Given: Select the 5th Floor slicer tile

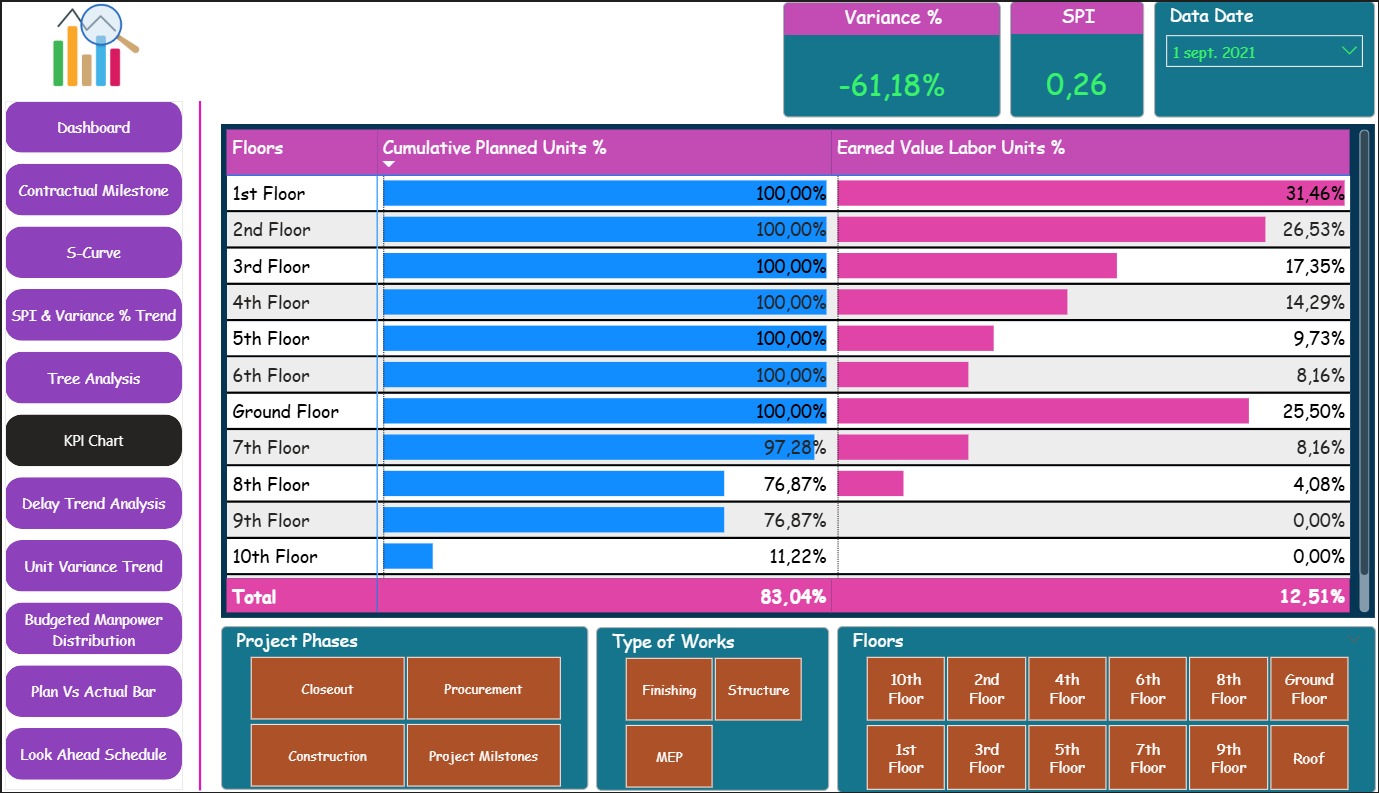Looking at the screenshot, I should [x=1067, y=758].
